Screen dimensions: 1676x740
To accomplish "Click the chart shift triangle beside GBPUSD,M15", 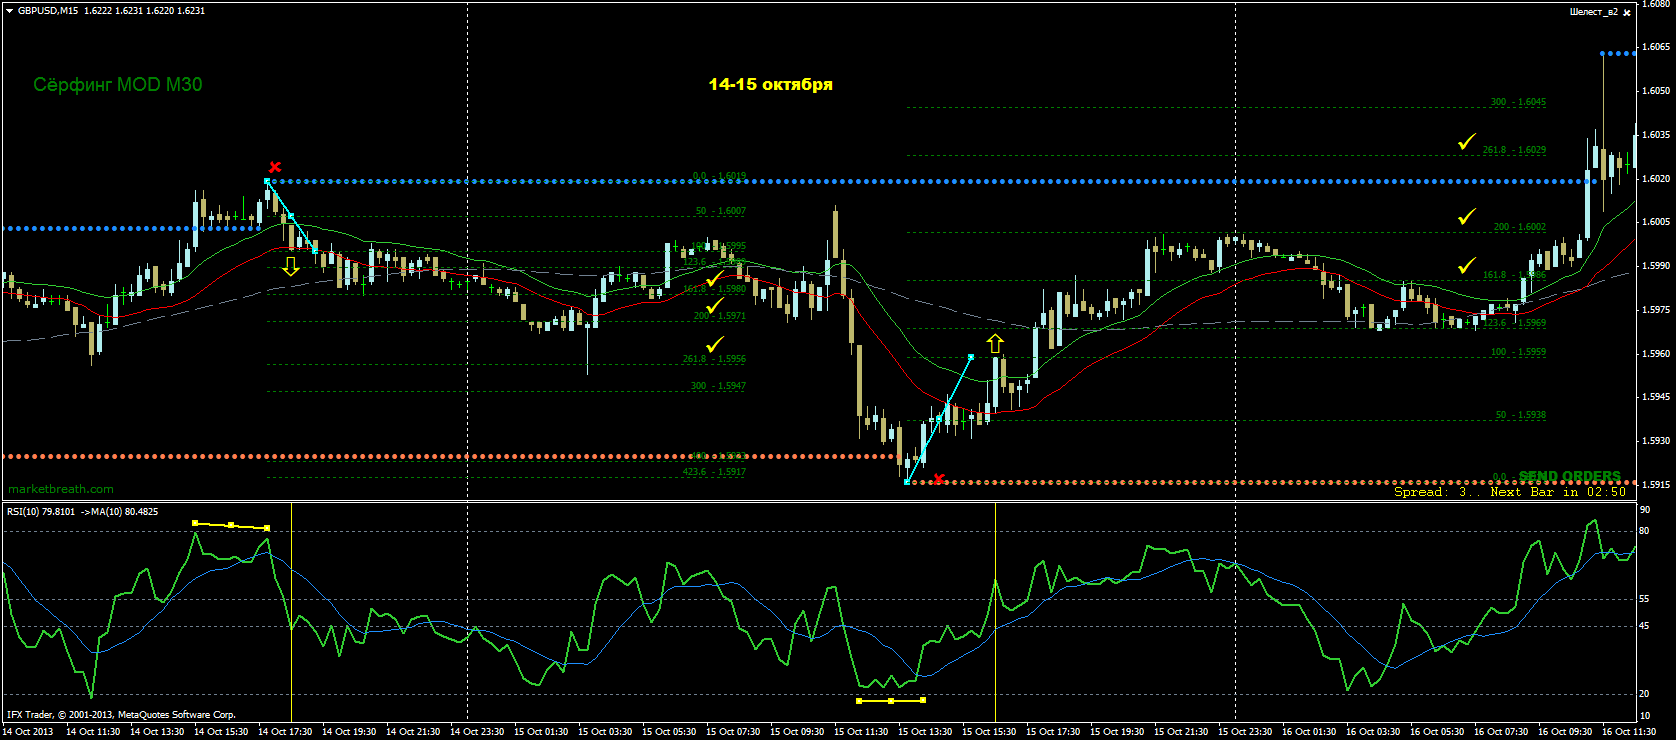I will [9, 10].
